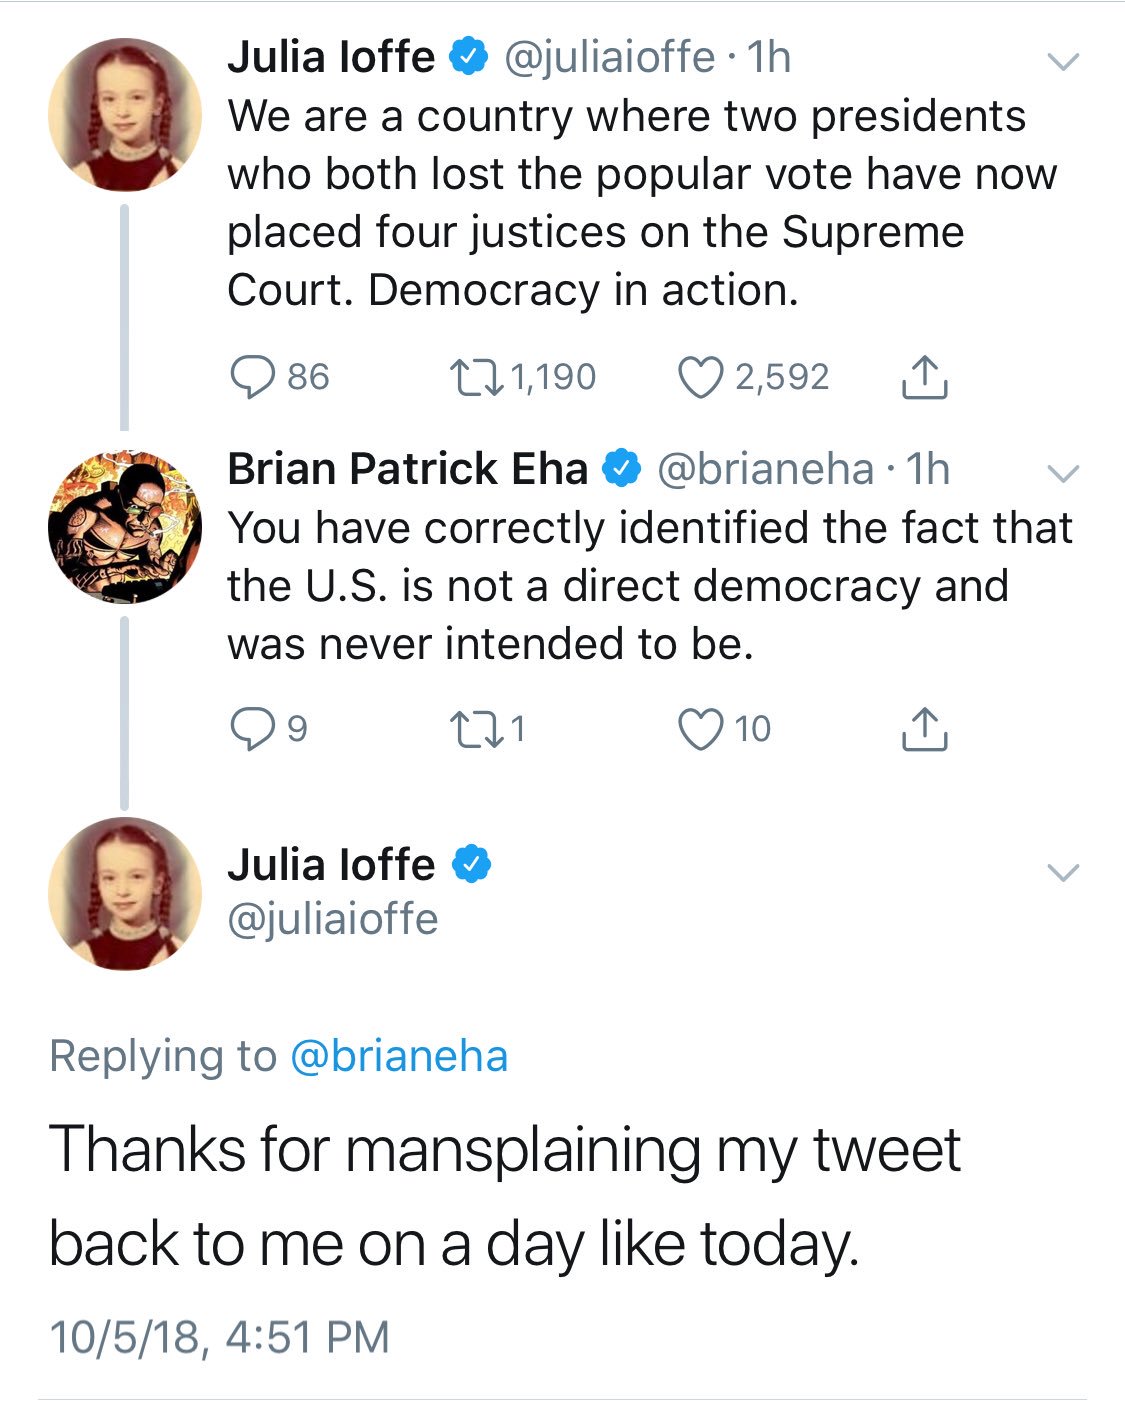View Brian Patrick Eha's comic avatar
The height and width of the screenshot is (1401, 1125).
[x=125, y=527]
